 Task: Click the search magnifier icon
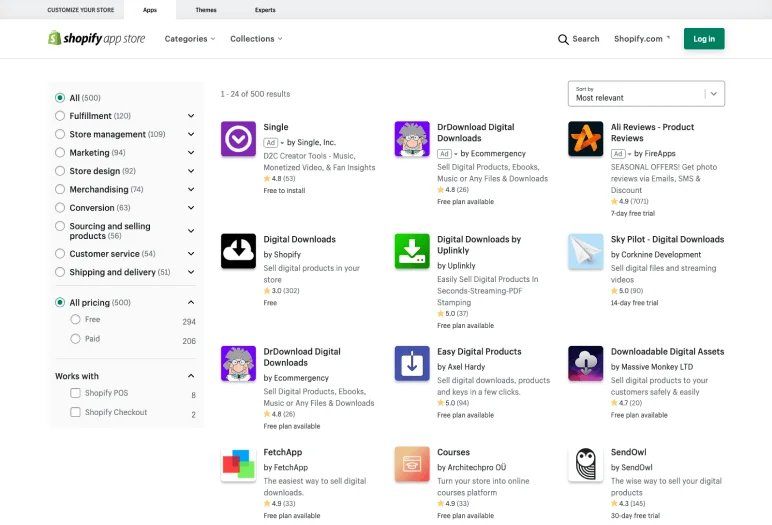[563, 39]
